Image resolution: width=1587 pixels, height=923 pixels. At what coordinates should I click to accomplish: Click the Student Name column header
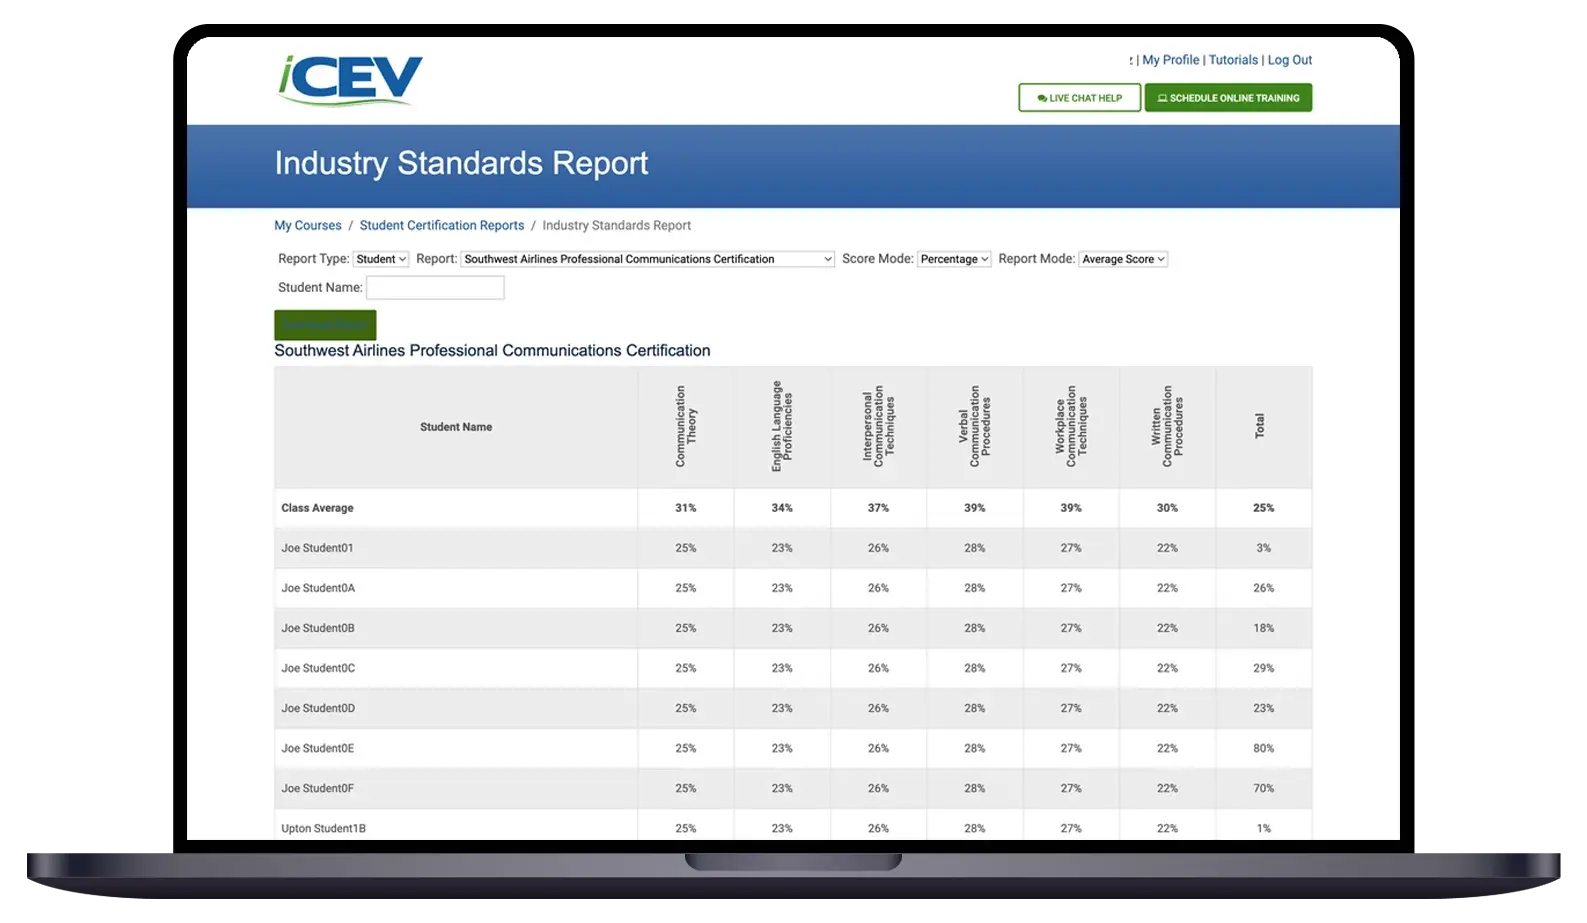point(456,427)
